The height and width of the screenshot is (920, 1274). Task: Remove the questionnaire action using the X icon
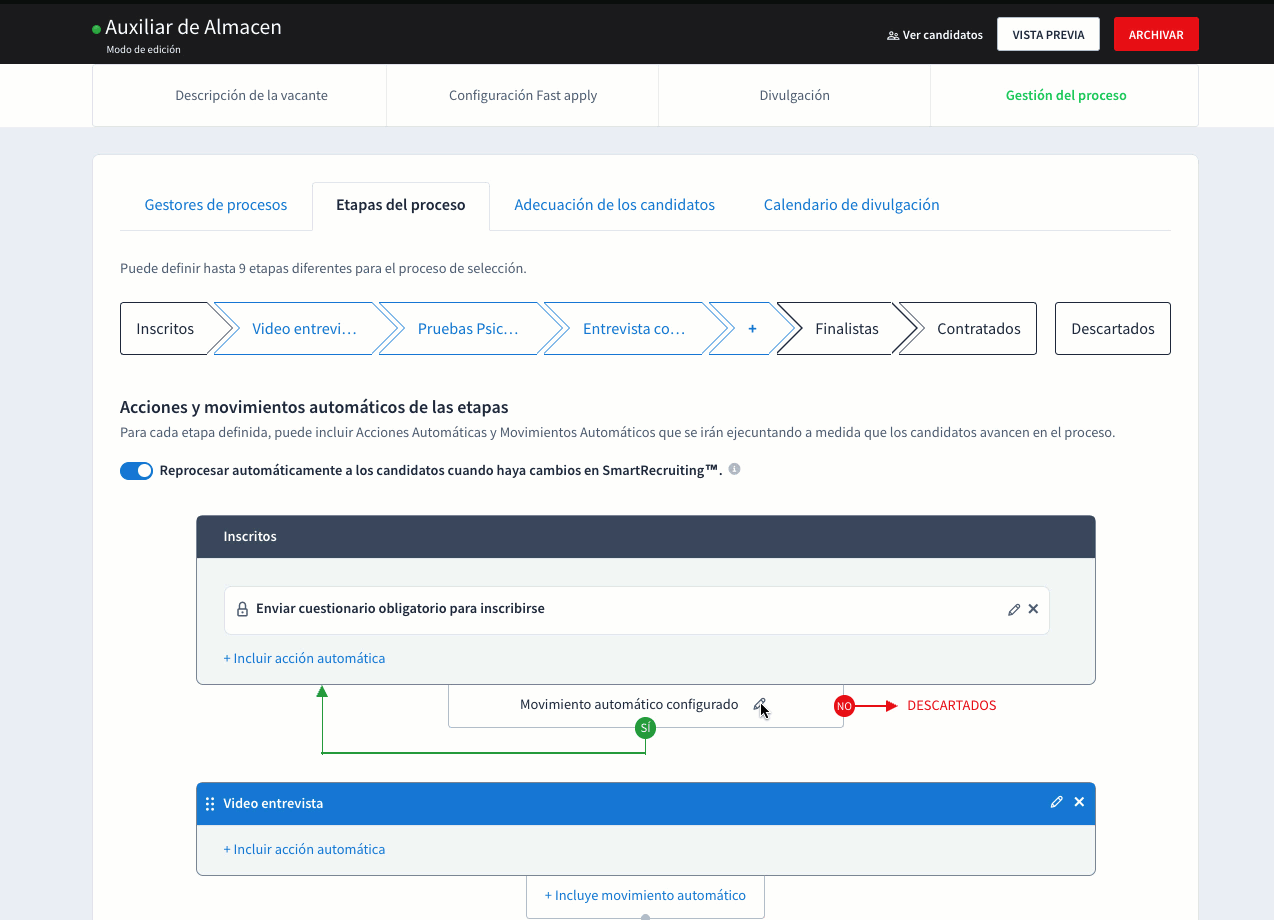[x=1033, y=608]
